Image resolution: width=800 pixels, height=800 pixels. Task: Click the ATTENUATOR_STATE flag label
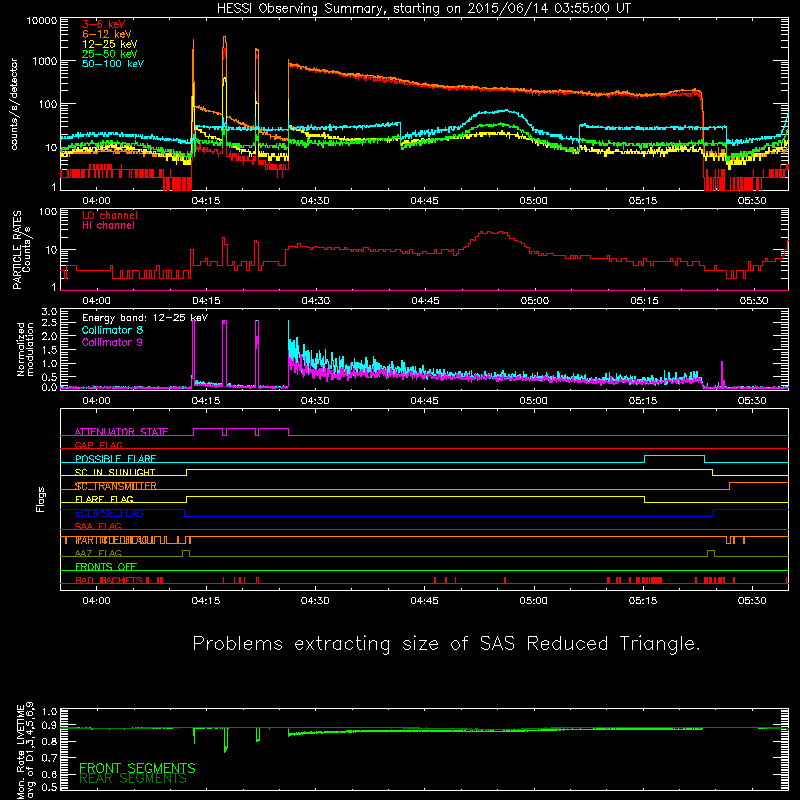121,432
